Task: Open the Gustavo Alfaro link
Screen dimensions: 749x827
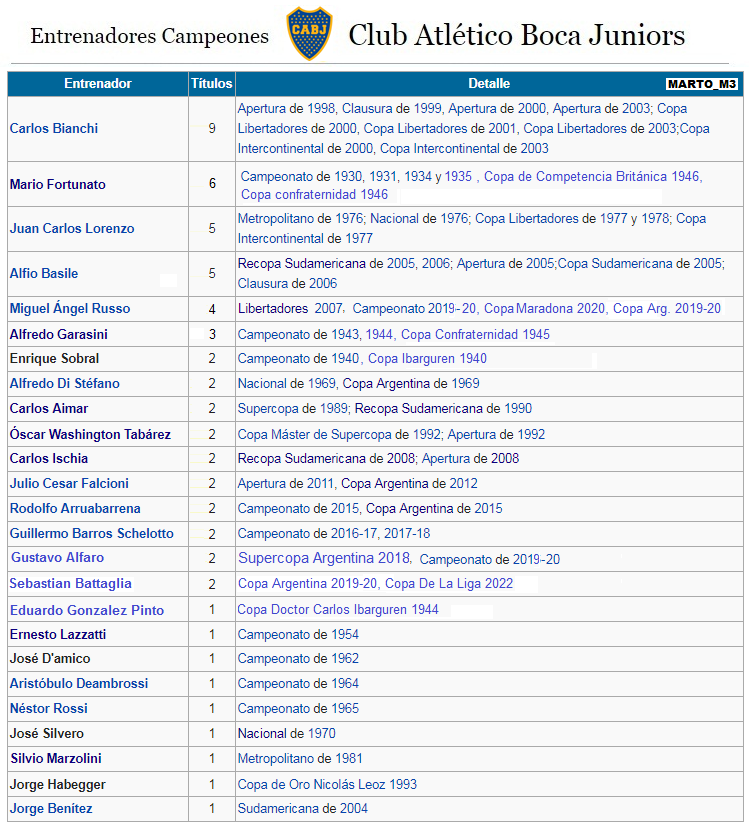Action: pos(57,557)
